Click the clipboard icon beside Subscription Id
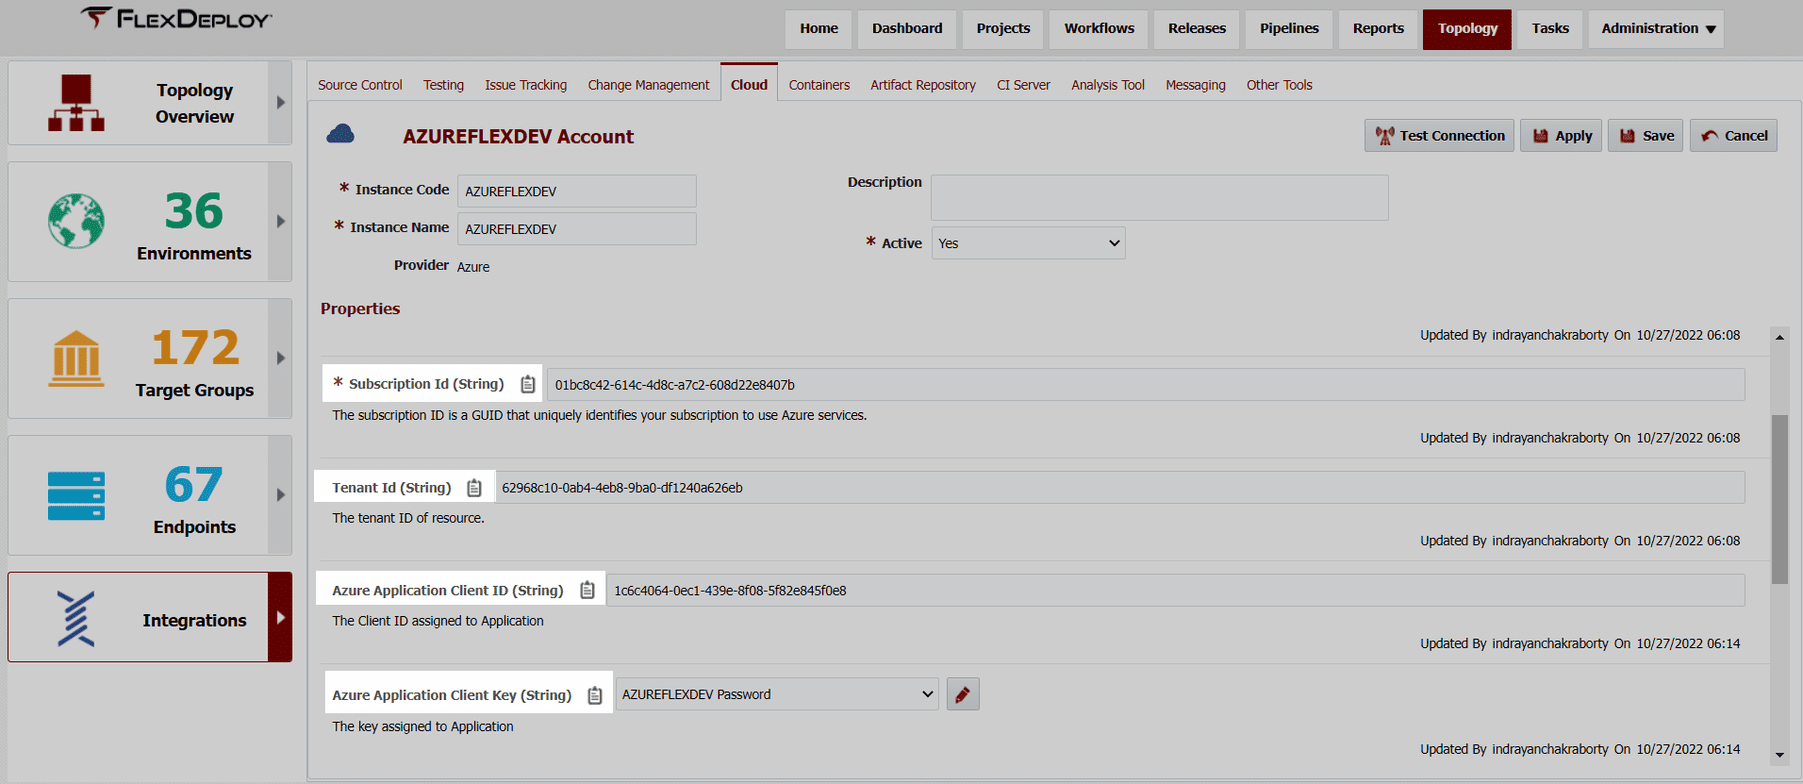 528,384
